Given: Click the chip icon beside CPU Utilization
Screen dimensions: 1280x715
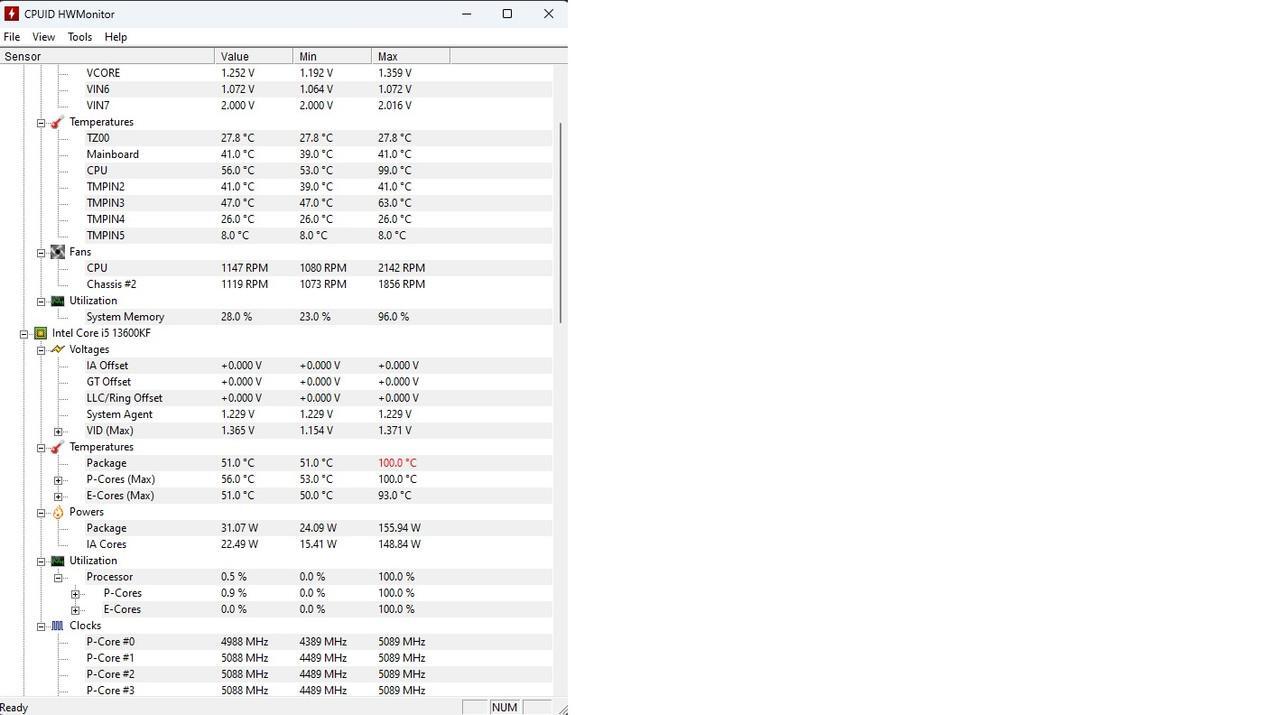Looking at the screenshot, I should pos(57,561).
